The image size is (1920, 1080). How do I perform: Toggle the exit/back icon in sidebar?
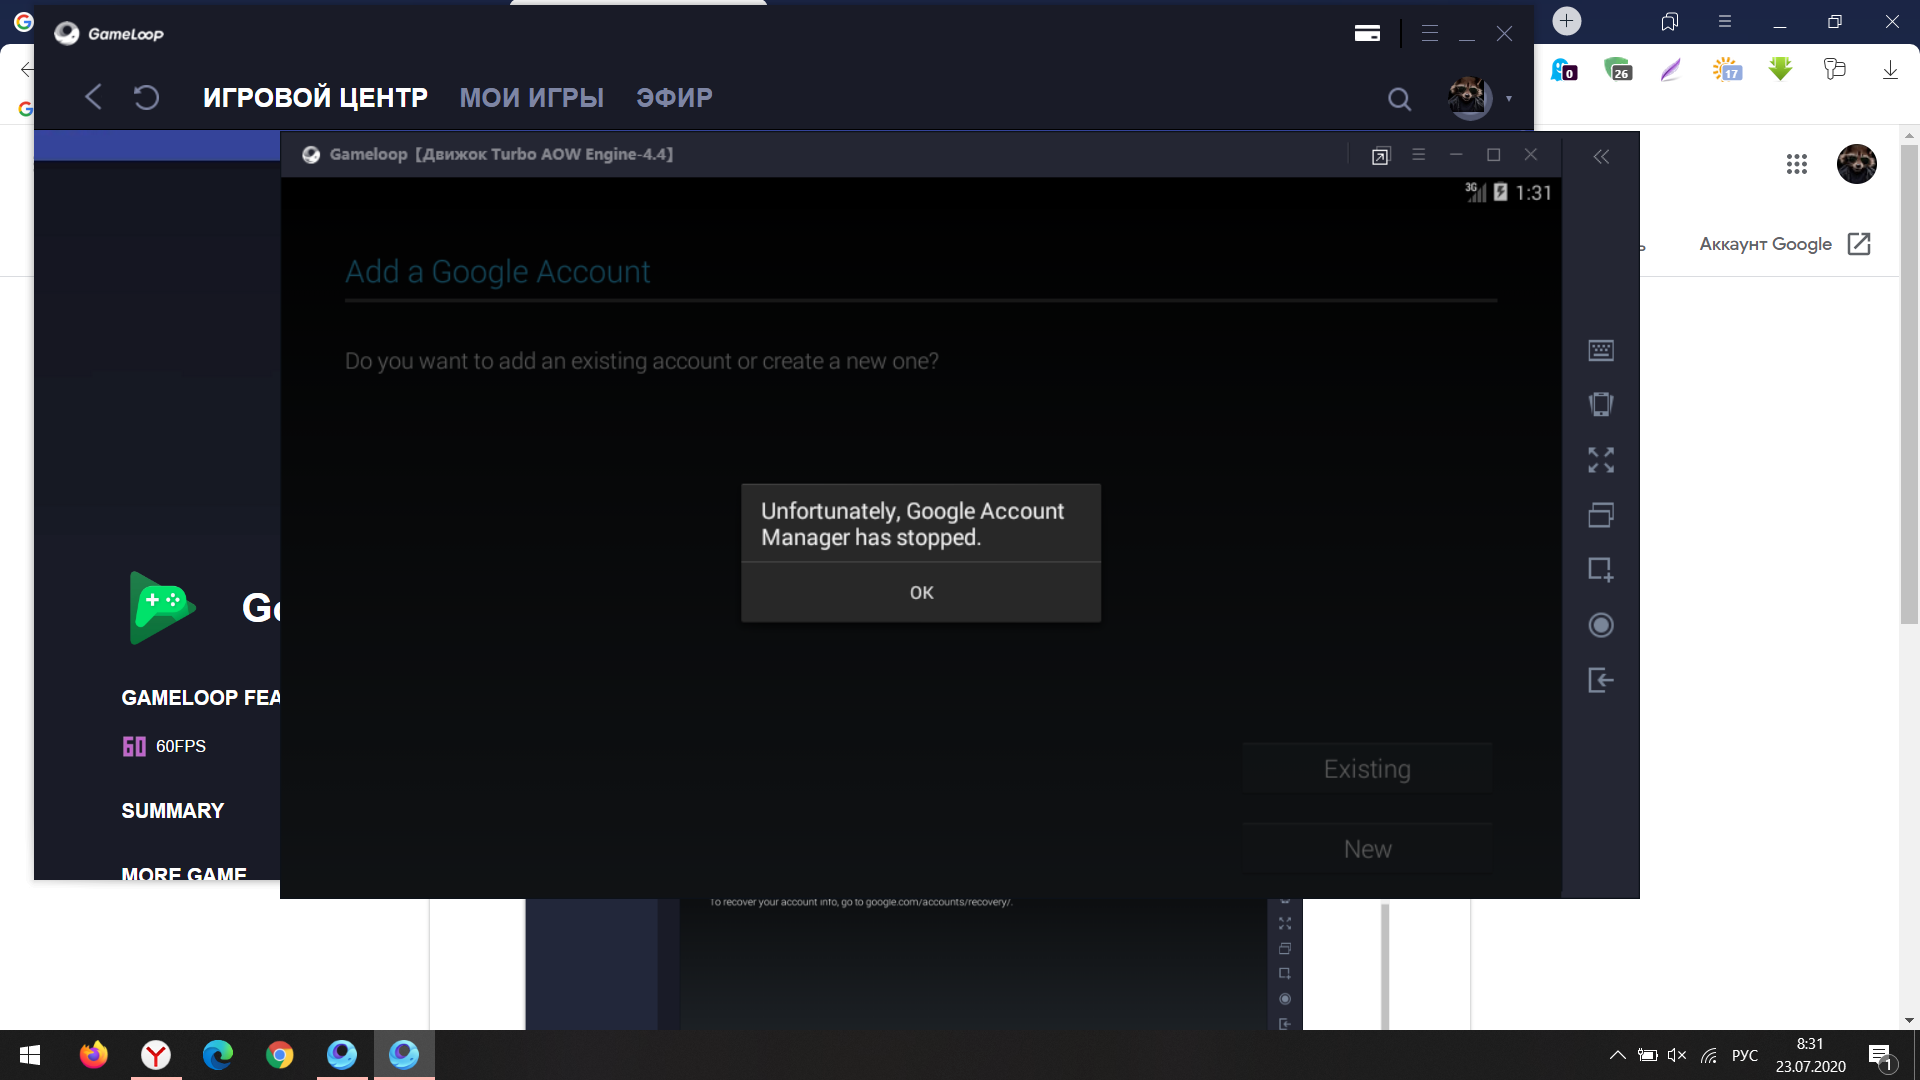(x=1601, y=682)
